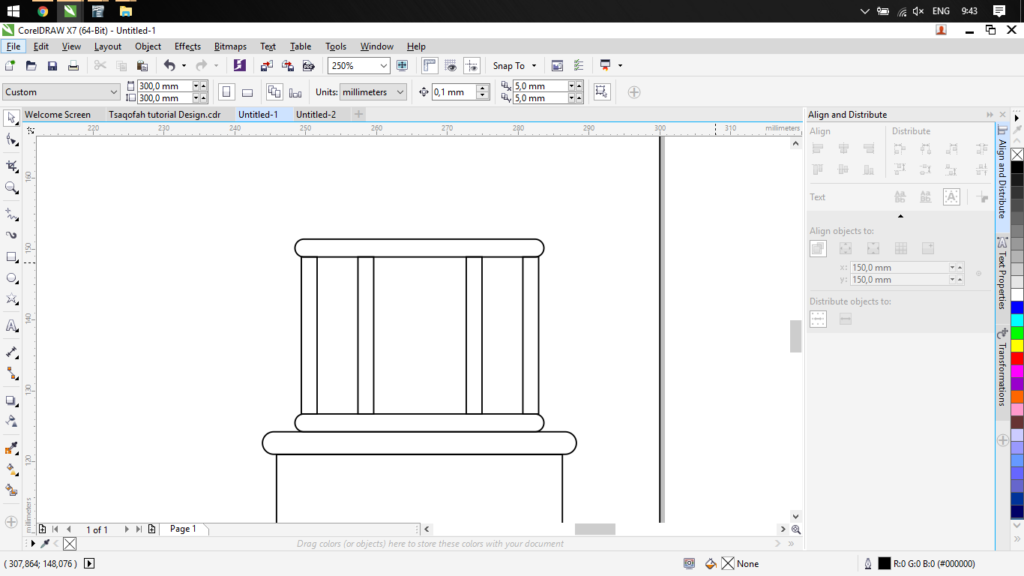Select the Pick tool in the toolbox
Viewport: 1024px width, 576px height.
tap(12, 118)
